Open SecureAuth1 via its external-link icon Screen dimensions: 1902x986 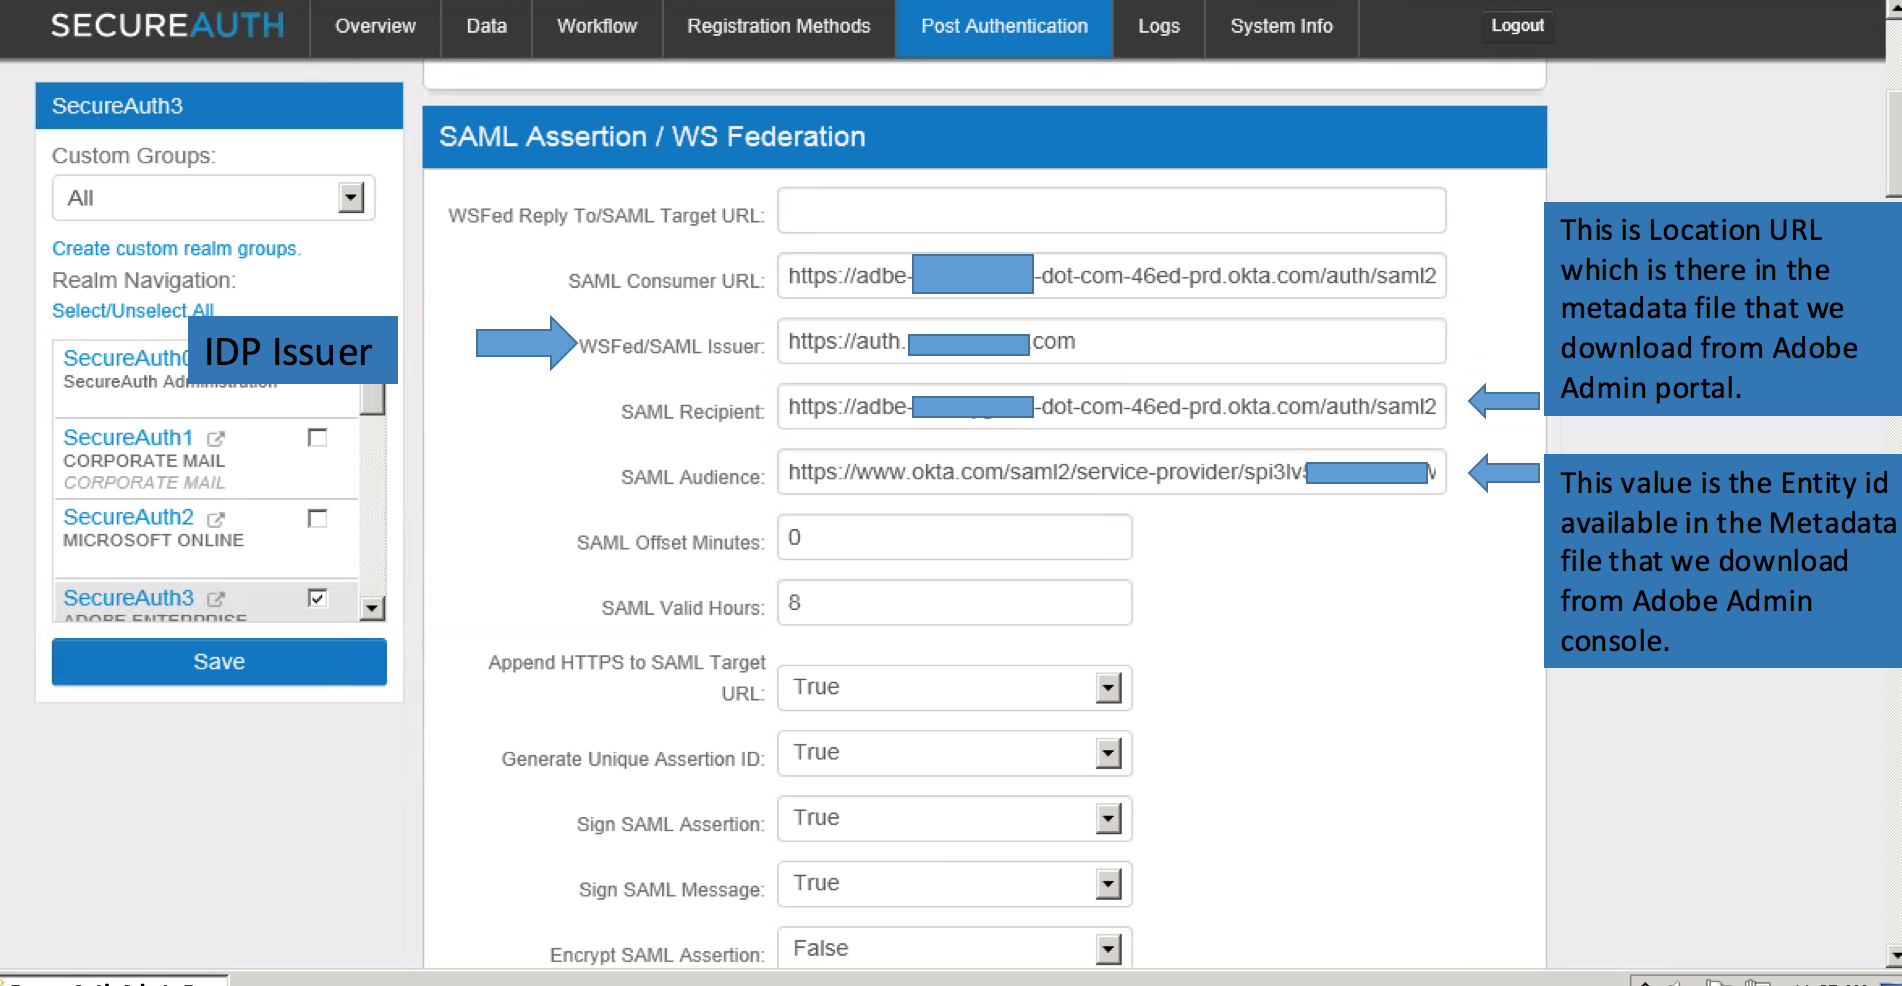tap(217, 438)
